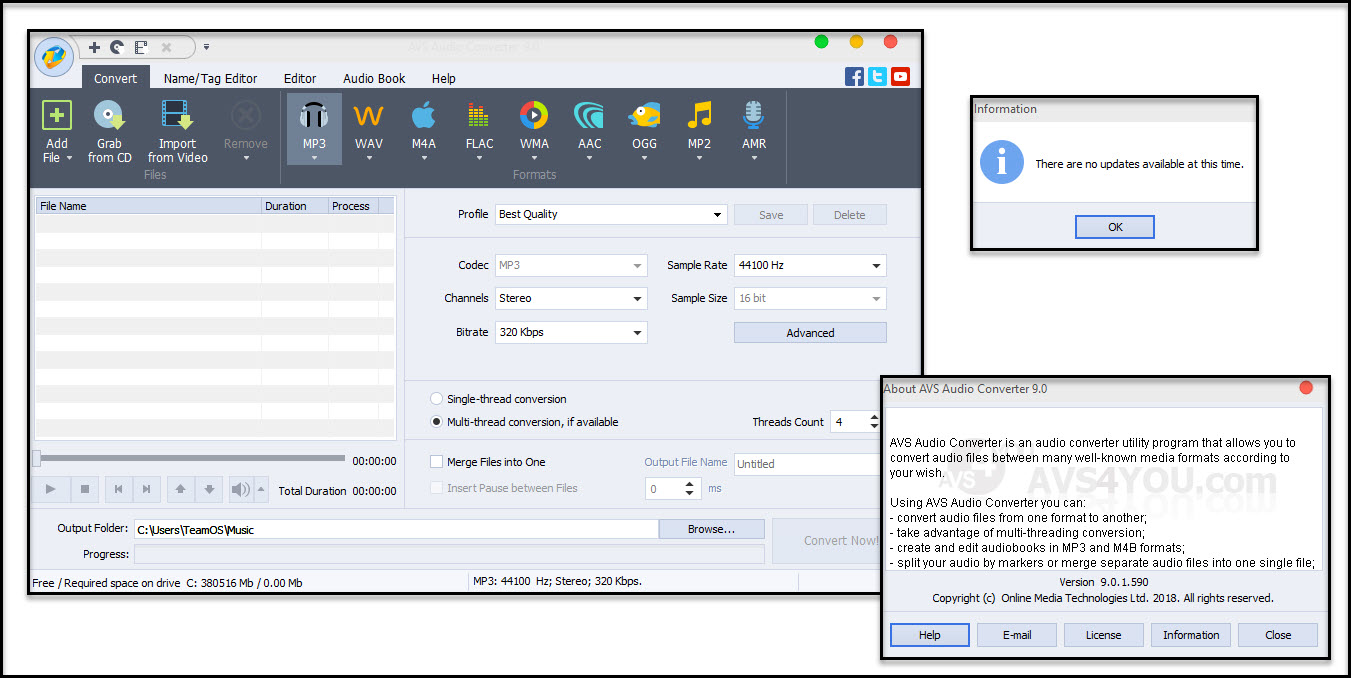1351x678 pixels.
Task: Switch to the Name/Tag Editor tab
Action: pos(210,78)
